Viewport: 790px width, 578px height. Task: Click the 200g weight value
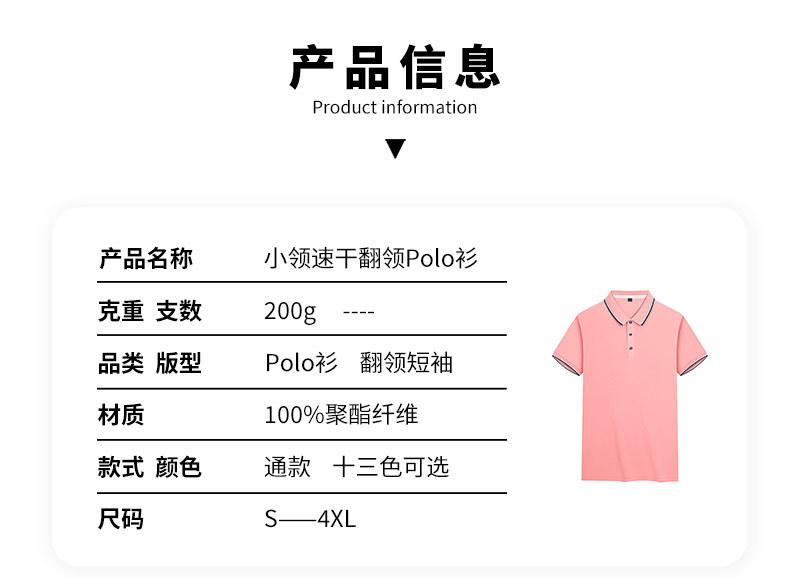coord(290,312)
